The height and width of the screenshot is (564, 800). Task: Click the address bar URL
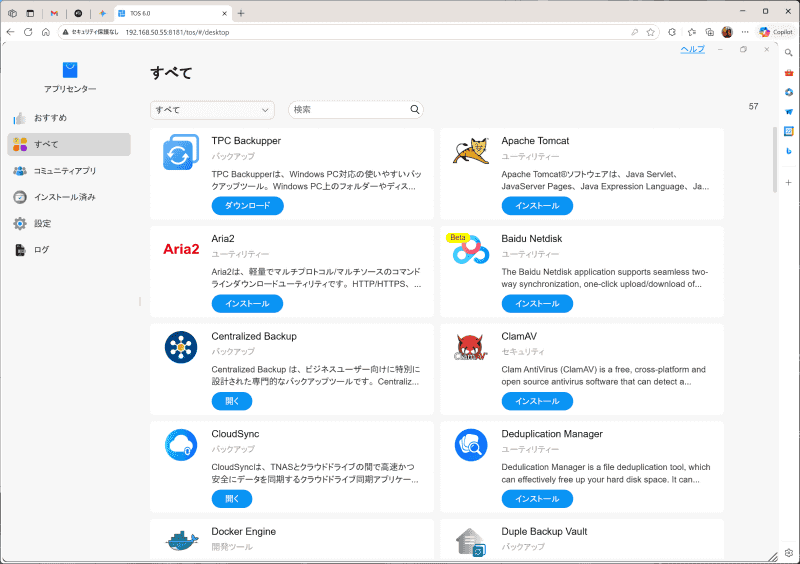pos(177,32)
